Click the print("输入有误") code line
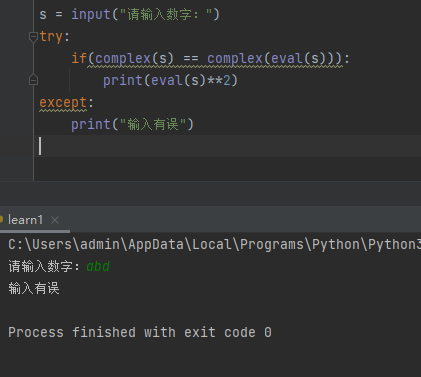Image resolution: width=421 pixels, height=377 pixels. pos(132,125)
